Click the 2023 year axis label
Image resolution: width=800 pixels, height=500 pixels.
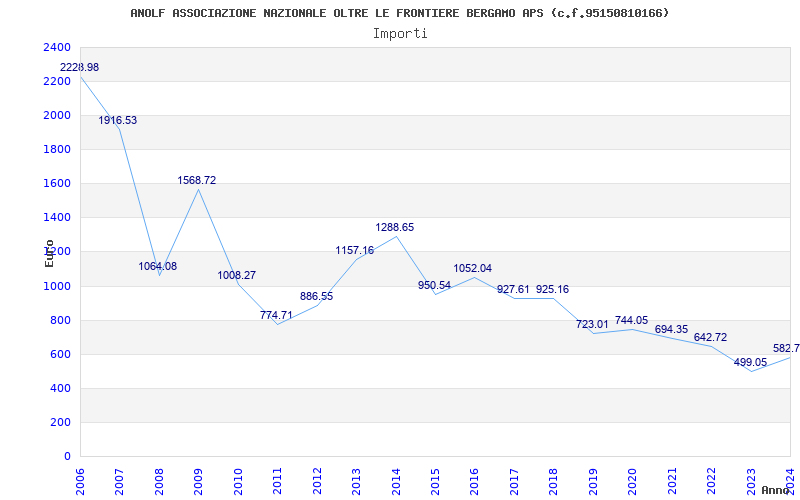[x=751, y=482]
